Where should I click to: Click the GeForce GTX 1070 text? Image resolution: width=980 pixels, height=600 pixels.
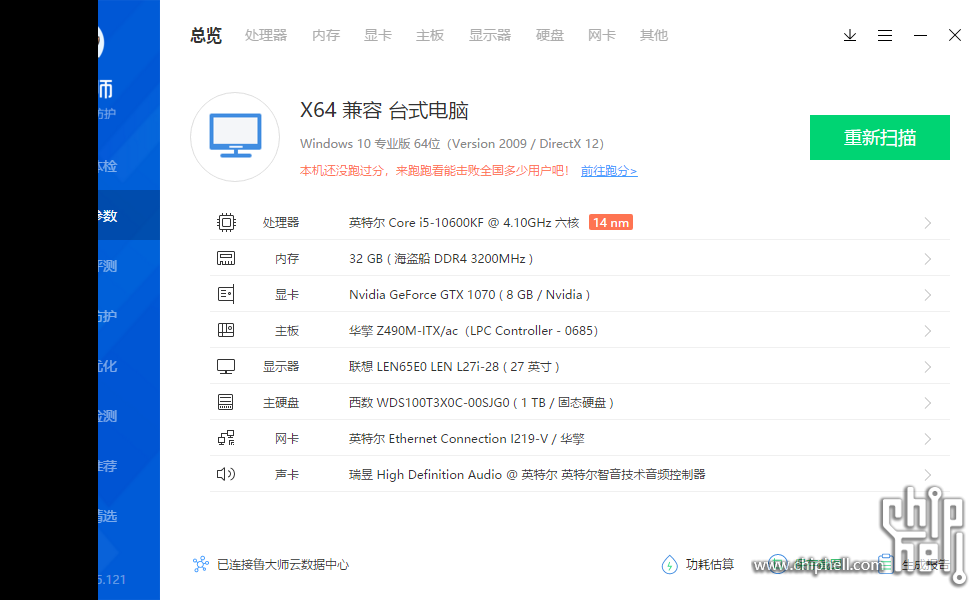[469, 294]
